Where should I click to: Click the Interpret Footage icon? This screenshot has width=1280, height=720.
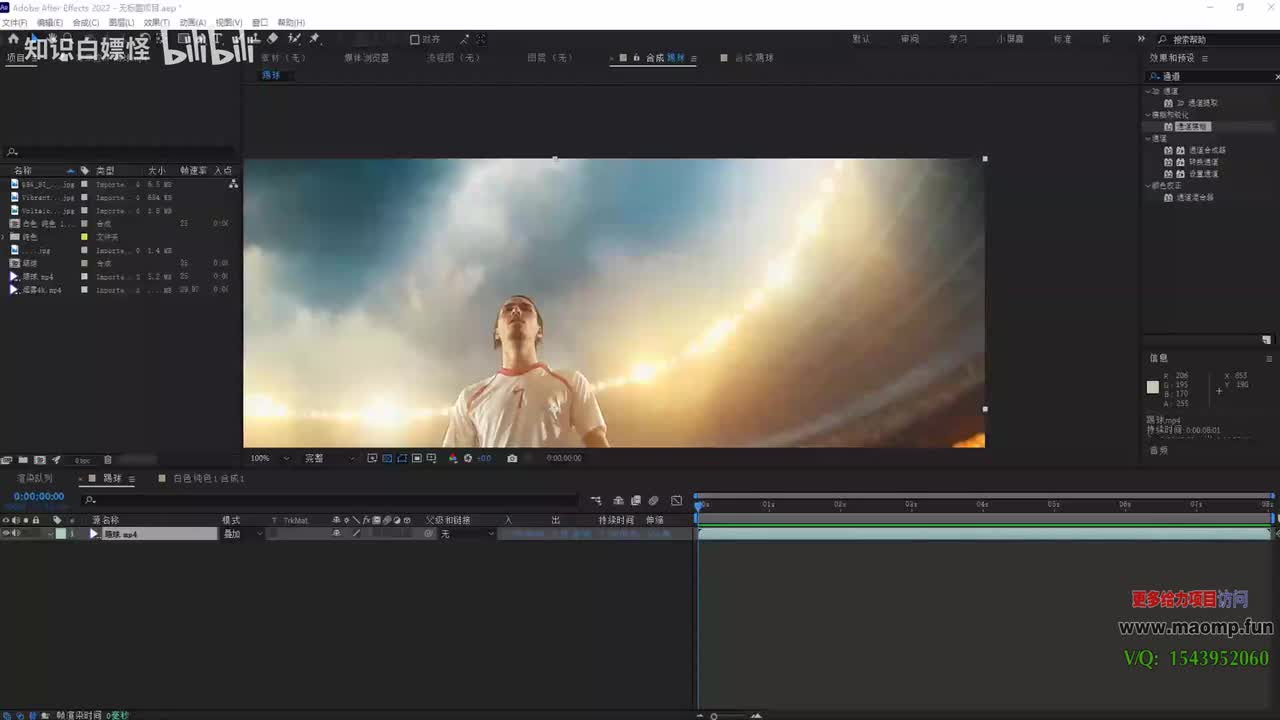(x=7, y=460)
